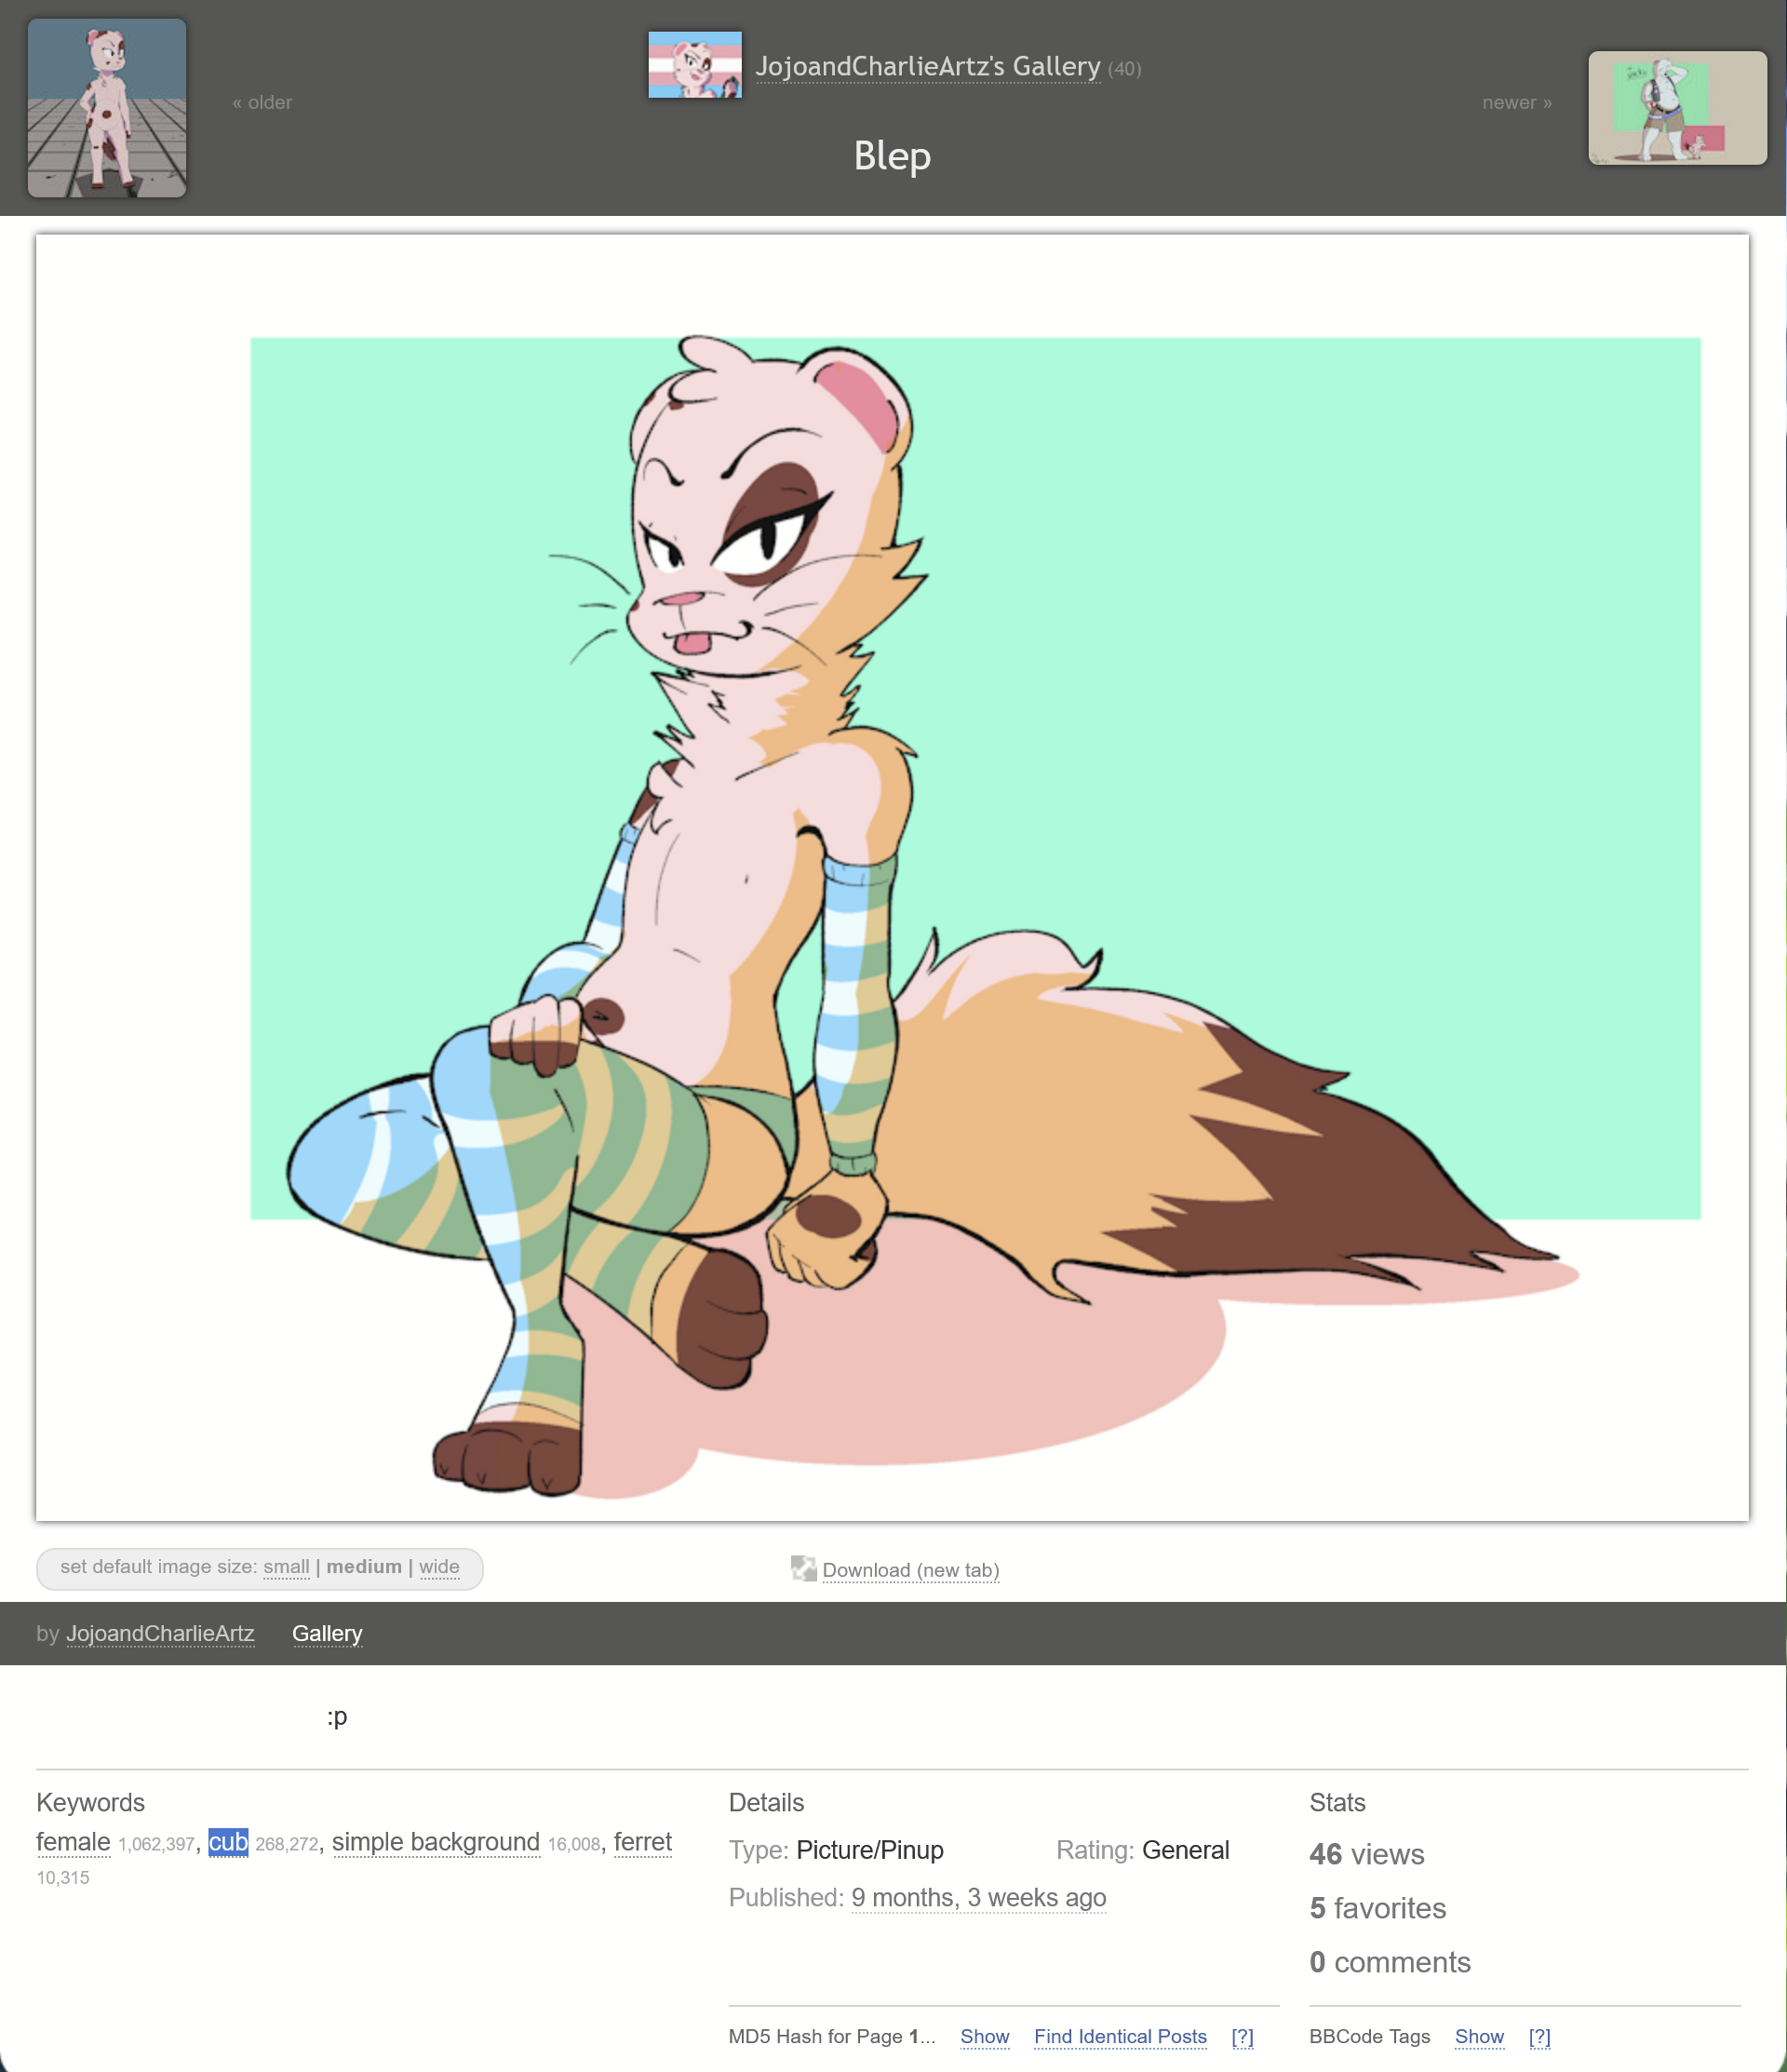Click the download icon beside Download link
The width and height of the screenshot is (1787, 2072).
[x=803, y=1568]
